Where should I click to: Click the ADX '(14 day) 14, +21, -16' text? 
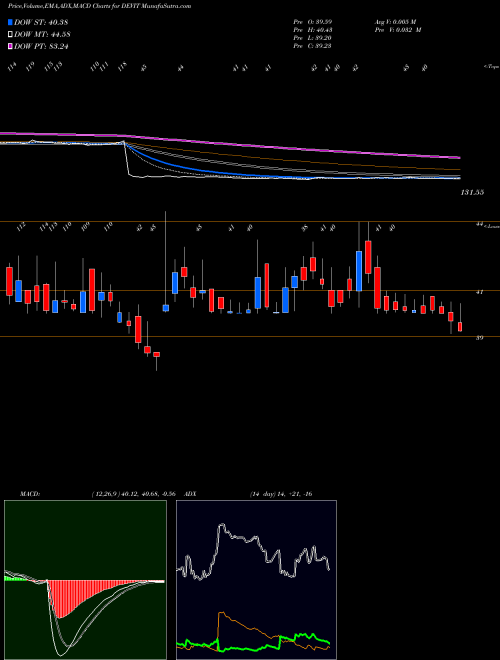click(281, 494)
